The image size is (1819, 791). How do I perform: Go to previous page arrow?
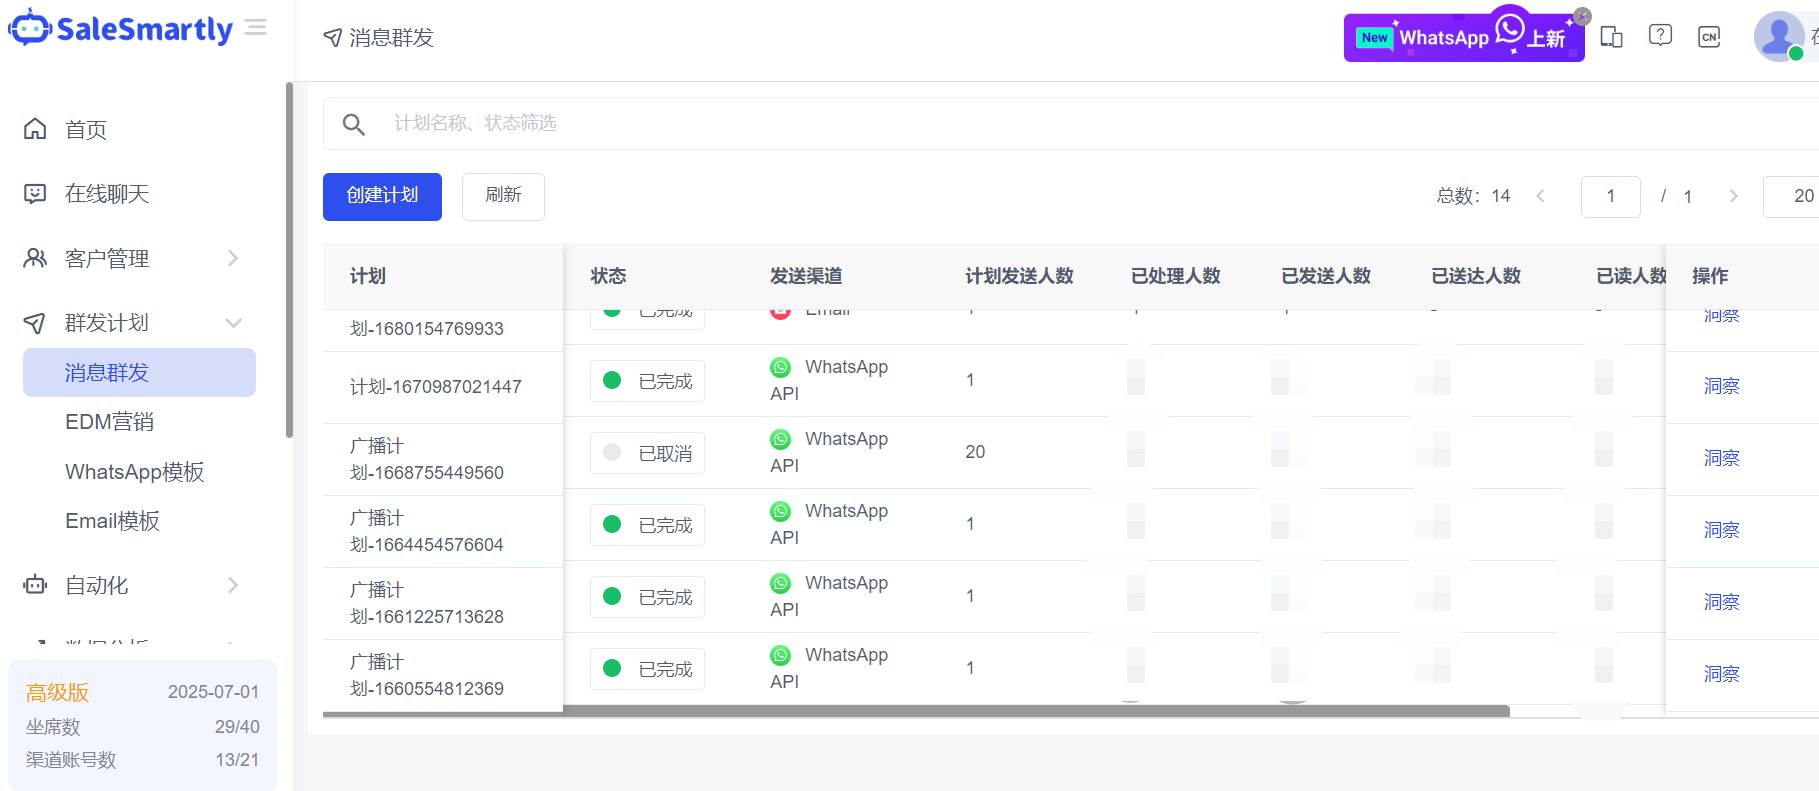click(x=1540, y=196)
